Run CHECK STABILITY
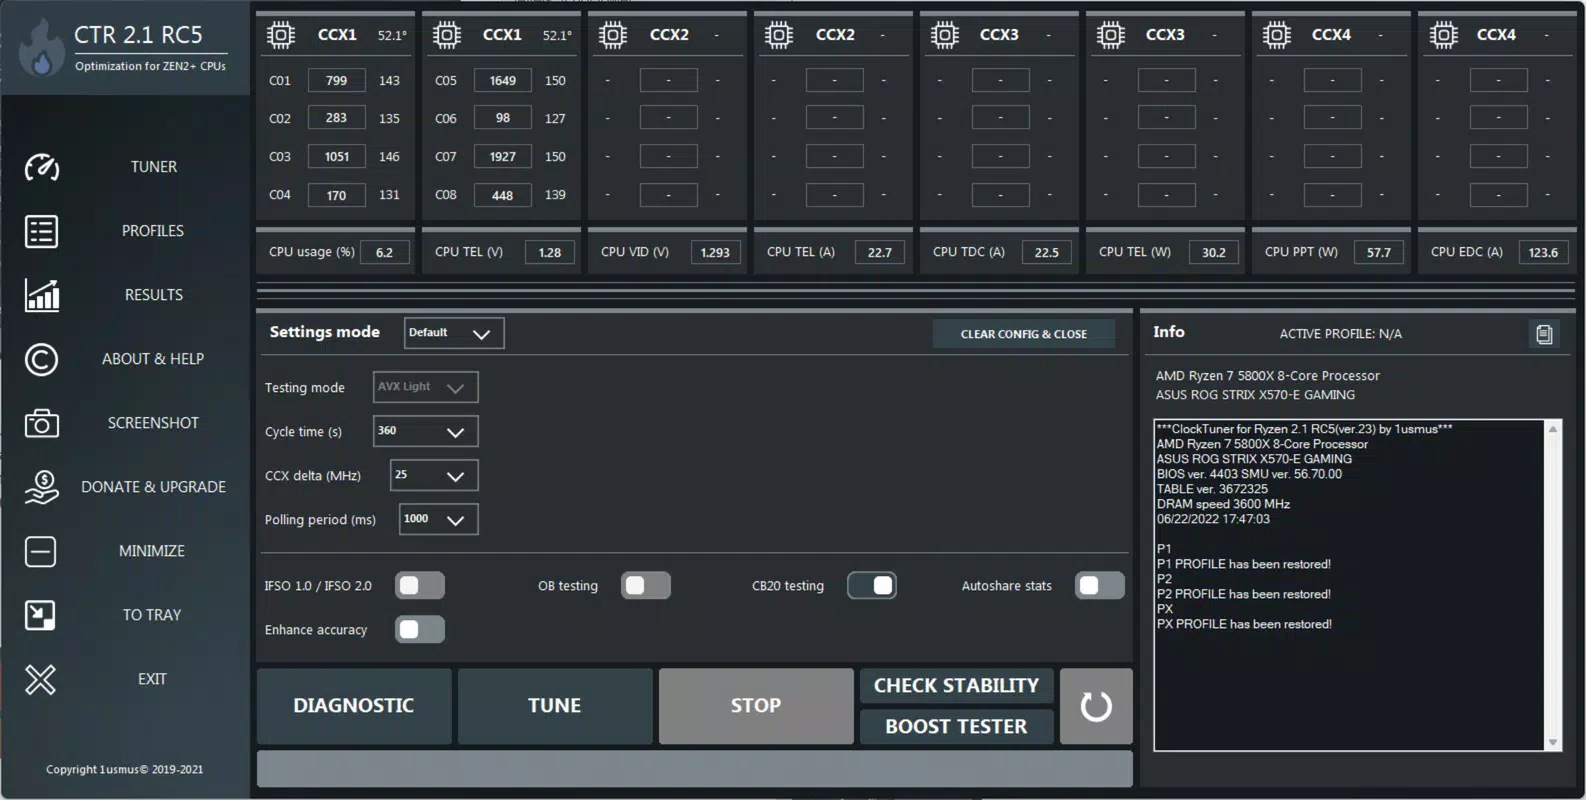The width and height of the screenshot is (1586, 800). coord(956,686)
